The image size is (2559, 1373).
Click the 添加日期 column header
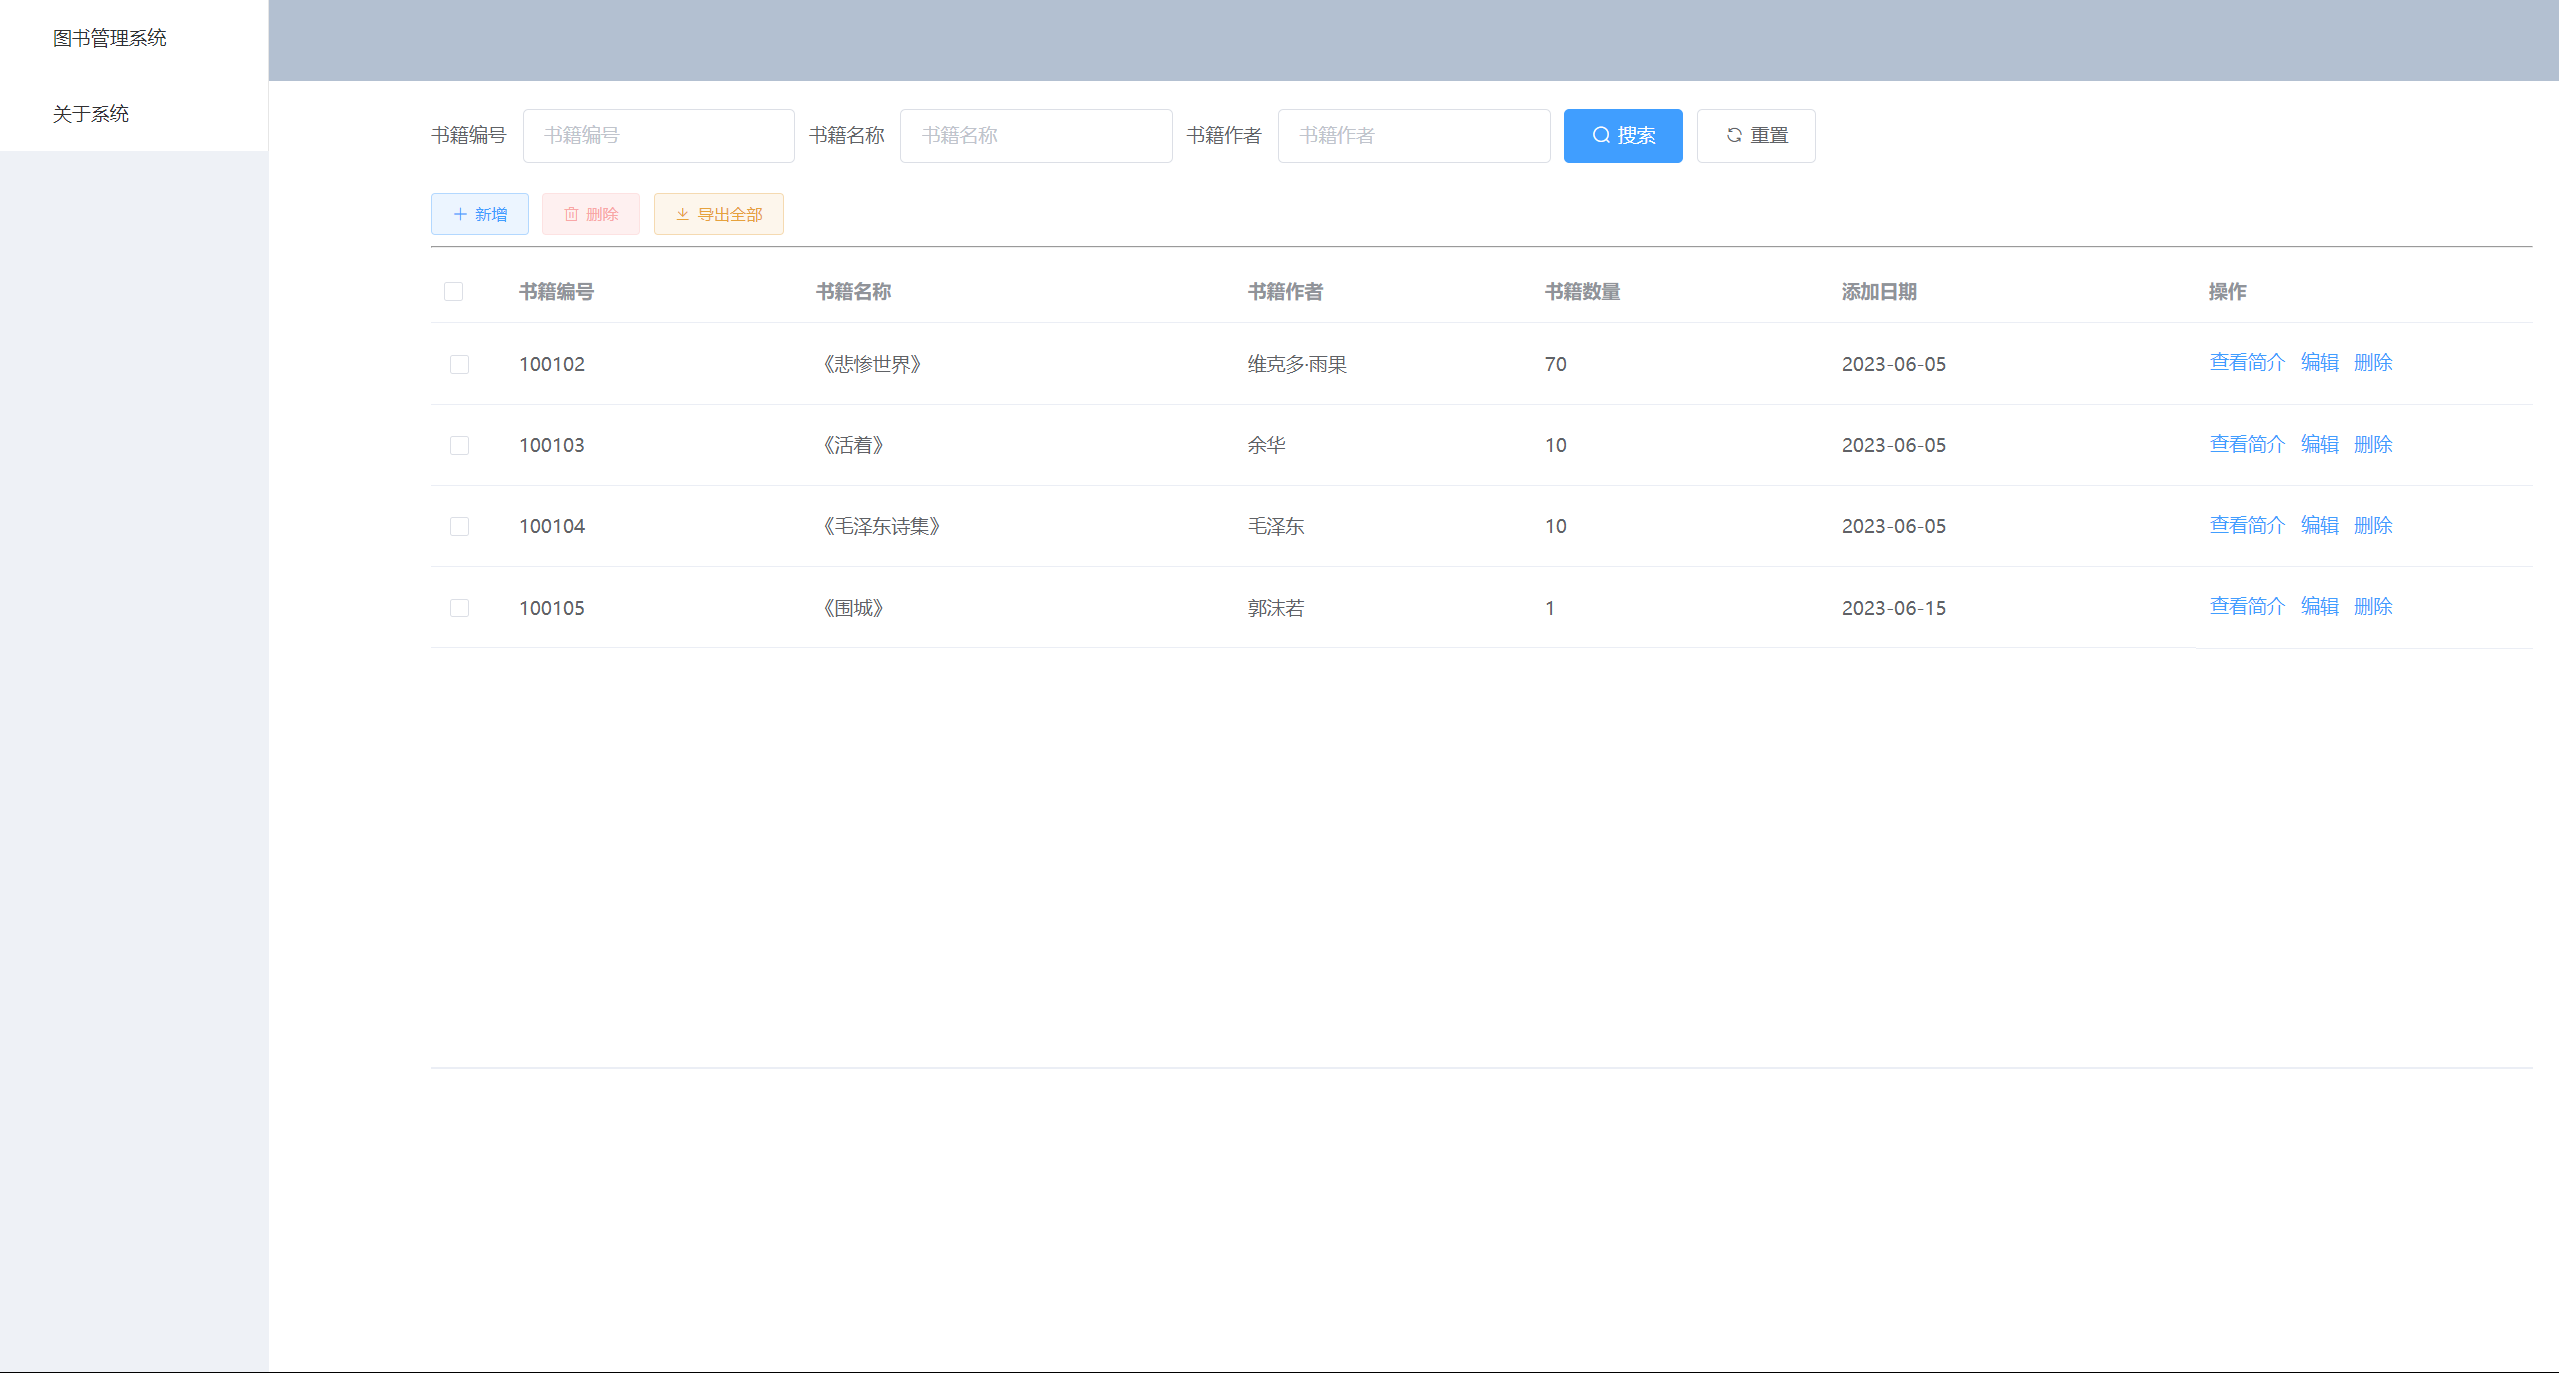[x=1879, y=292]
